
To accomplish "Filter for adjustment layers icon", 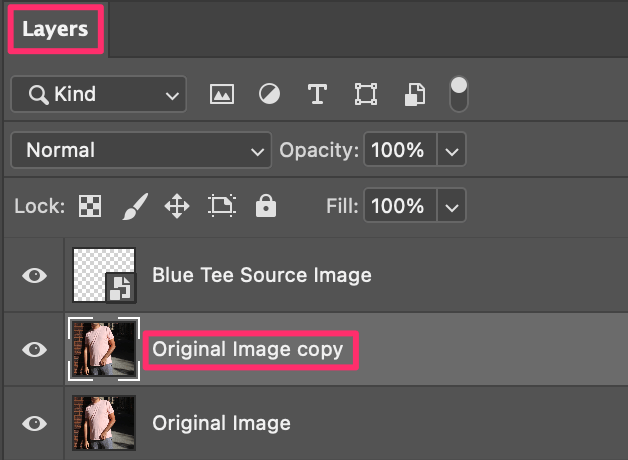I will click(x=269, y=94).
